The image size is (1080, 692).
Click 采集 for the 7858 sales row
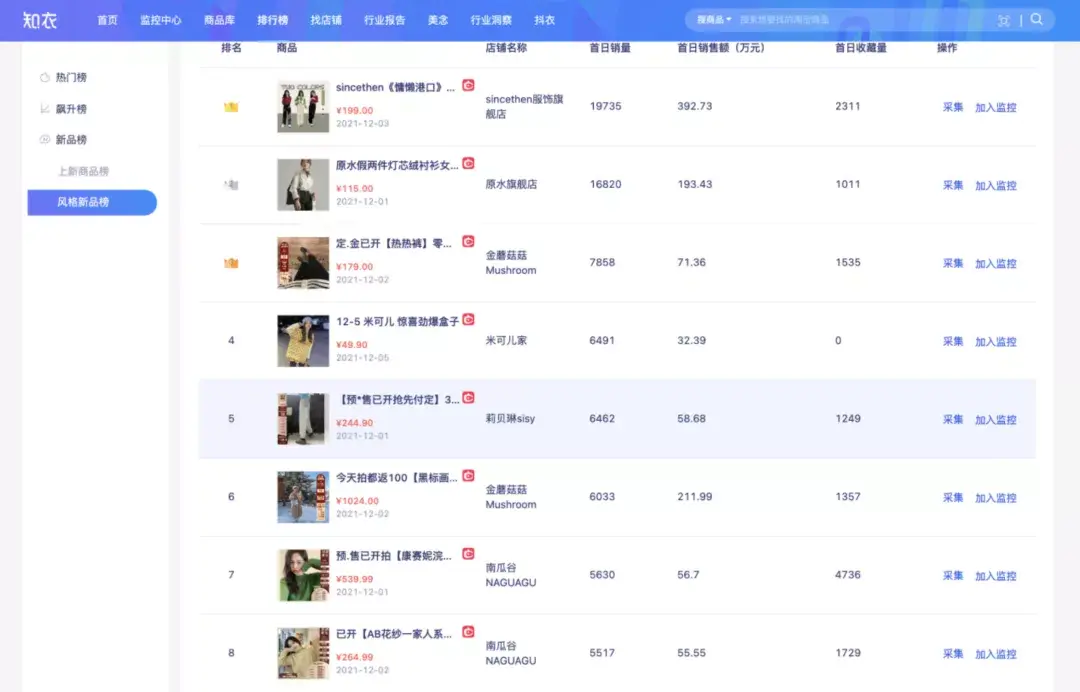tap(953, 263)
